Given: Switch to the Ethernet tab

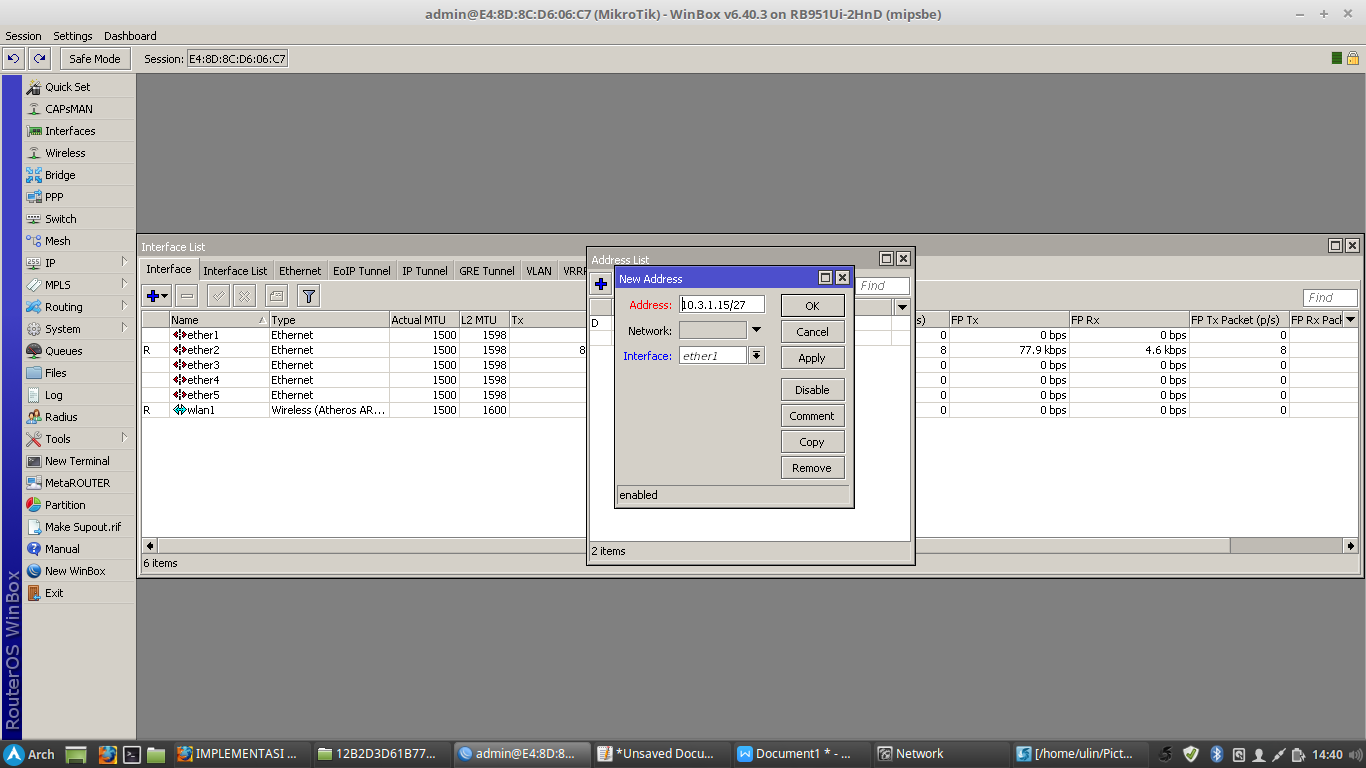Looking at the screenshot, I should point(300,271).
